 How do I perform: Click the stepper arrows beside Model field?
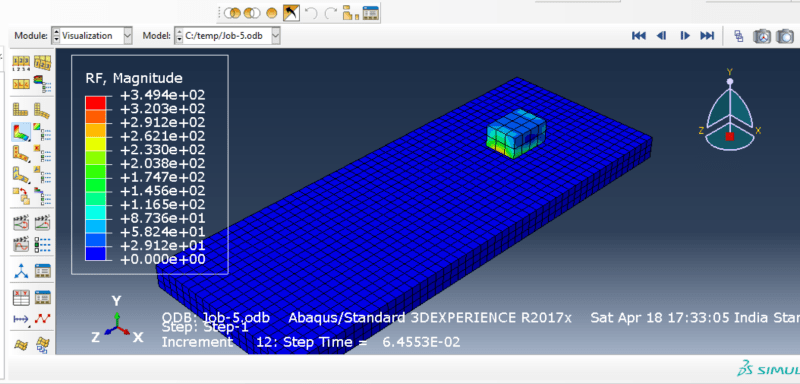click(x=179, y=36)
